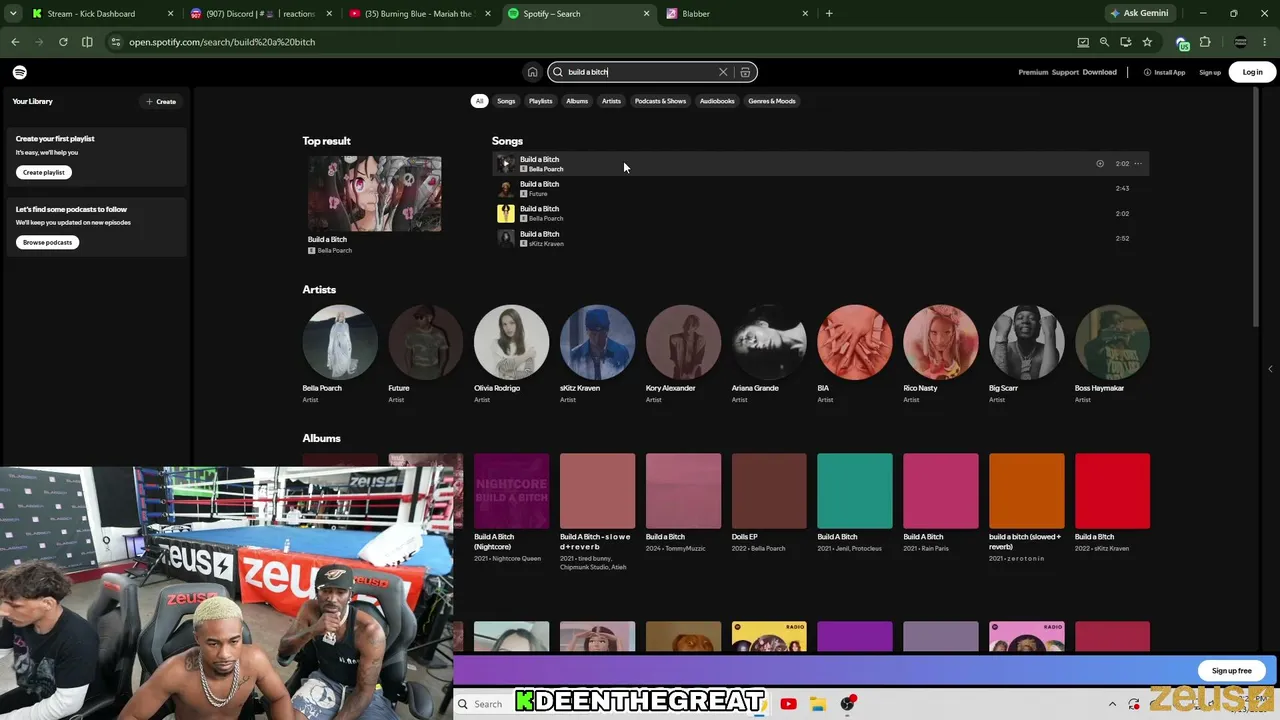The image size is (1280, 720).
Task: Filter search results by Audiobooks
Action: [717, 101]
